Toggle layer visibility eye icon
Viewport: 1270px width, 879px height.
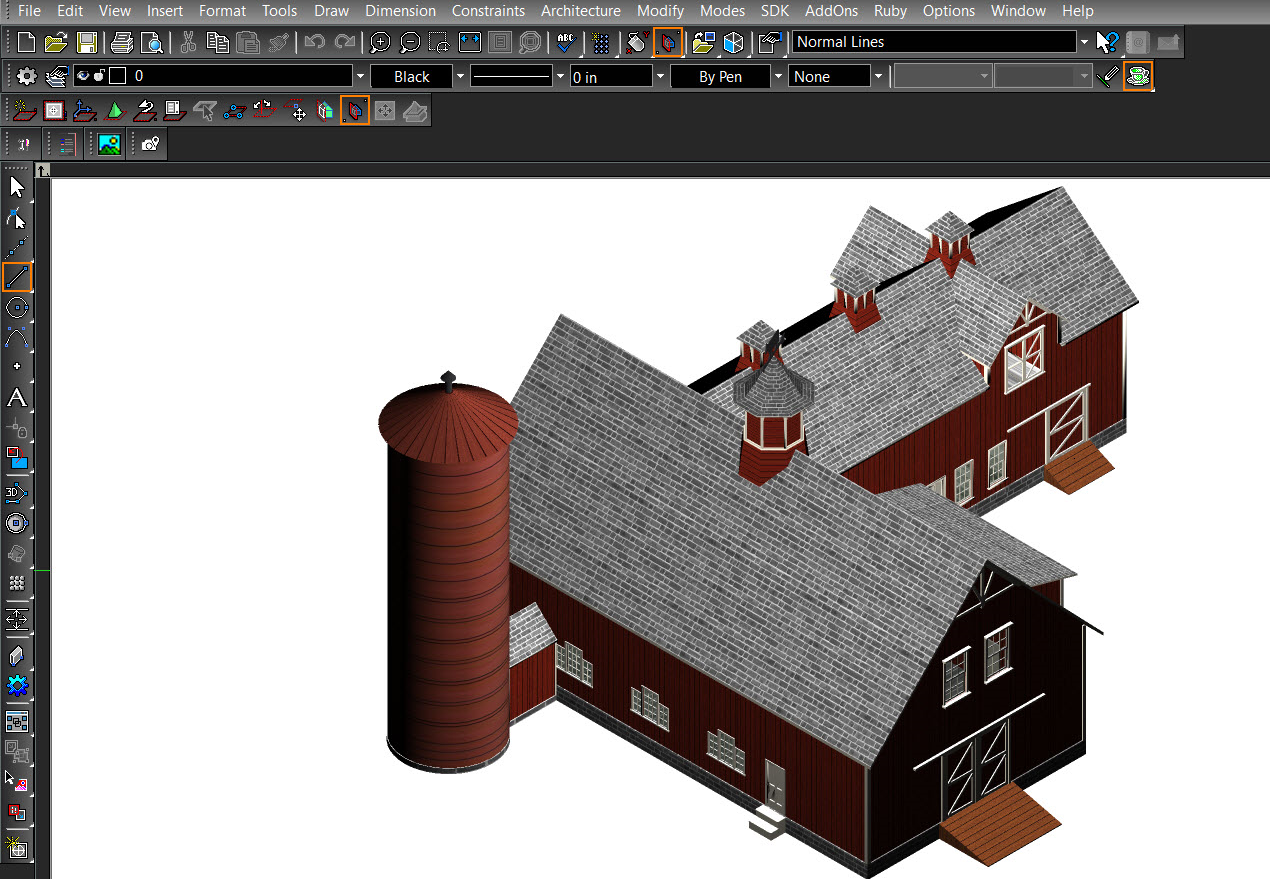coord(83,76)
